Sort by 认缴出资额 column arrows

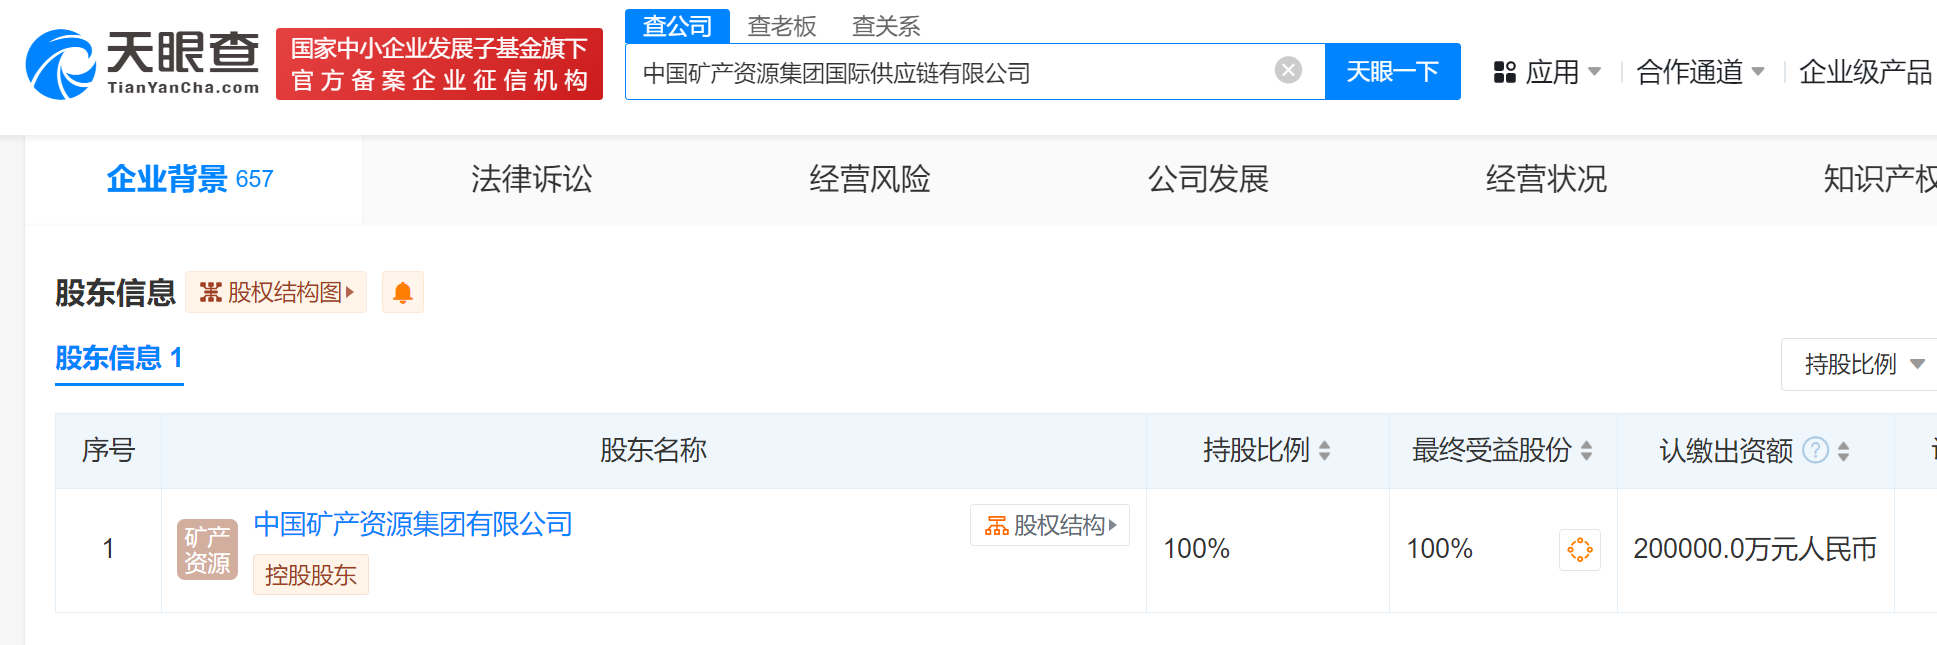pos(1844,451)
